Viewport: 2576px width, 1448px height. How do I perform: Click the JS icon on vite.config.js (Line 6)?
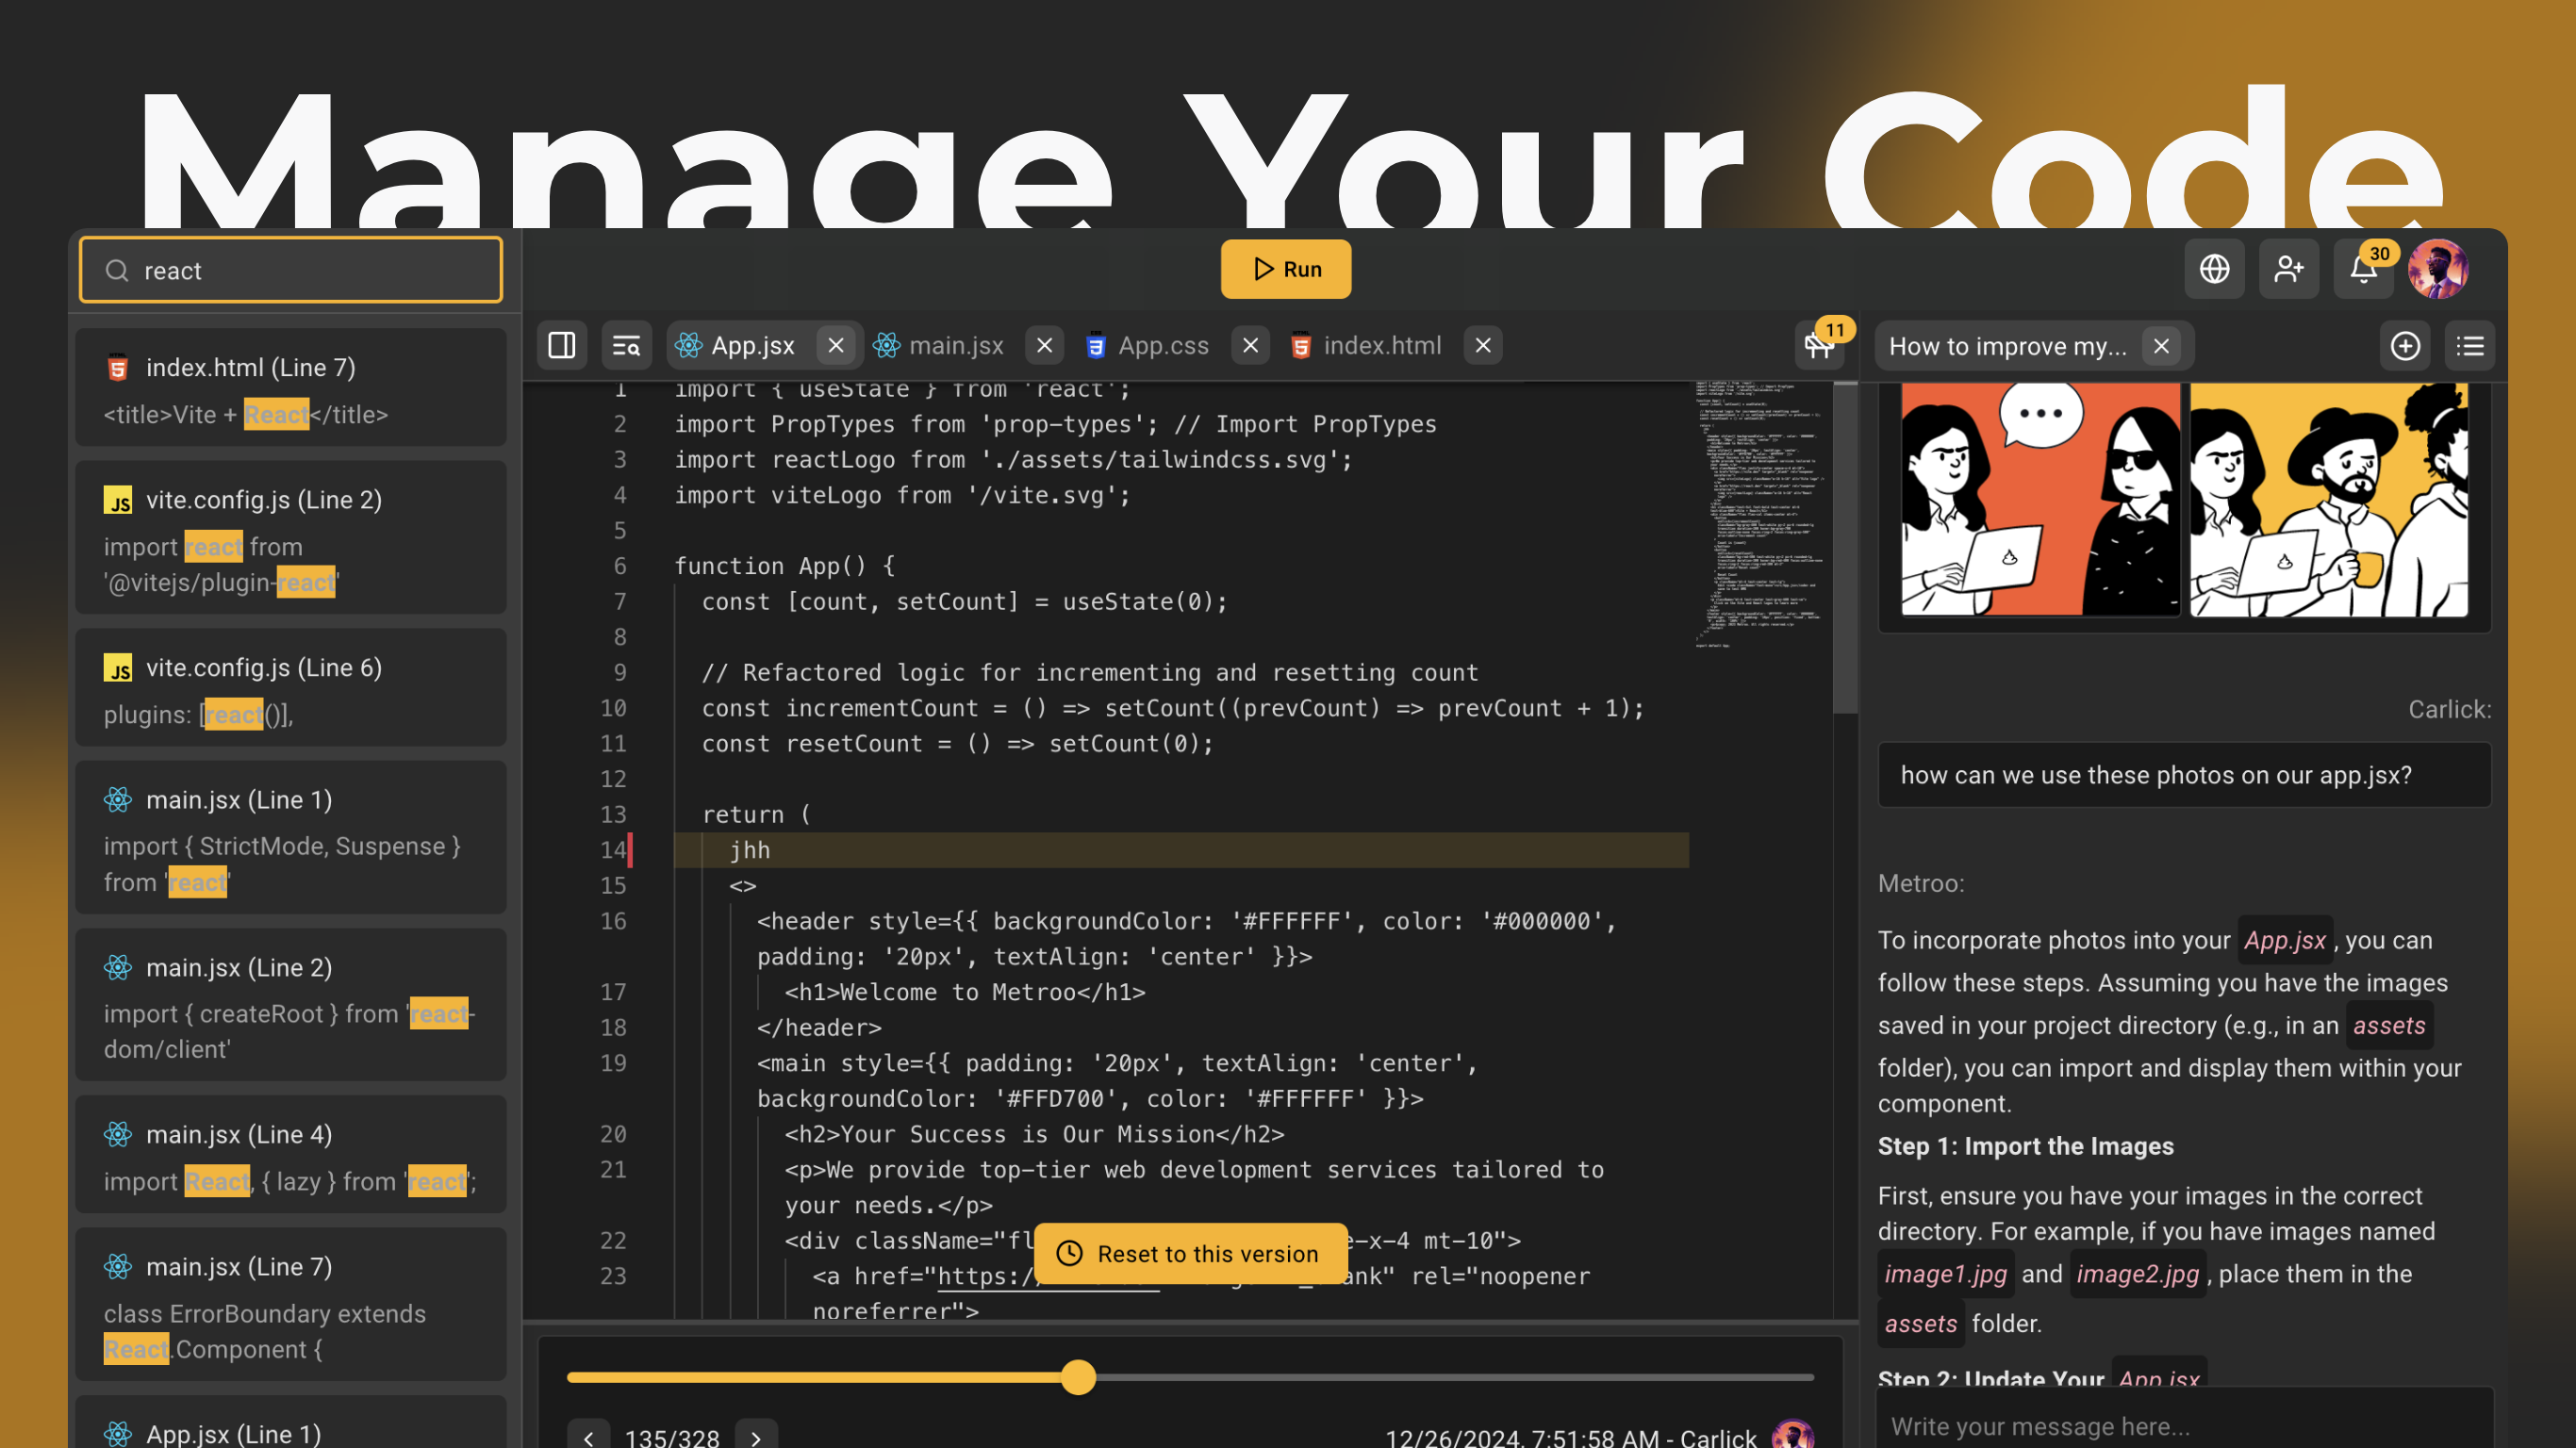118,667
